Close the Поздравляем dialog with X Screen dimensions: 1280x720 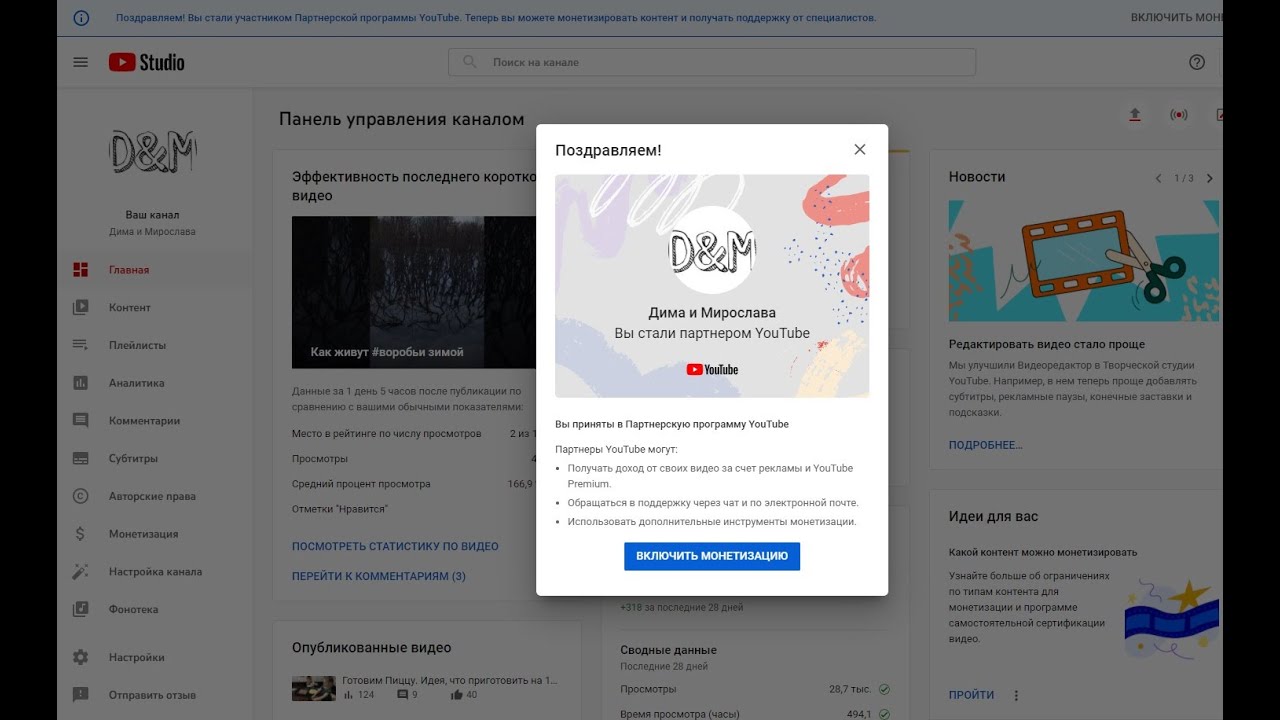pos(860,149)
